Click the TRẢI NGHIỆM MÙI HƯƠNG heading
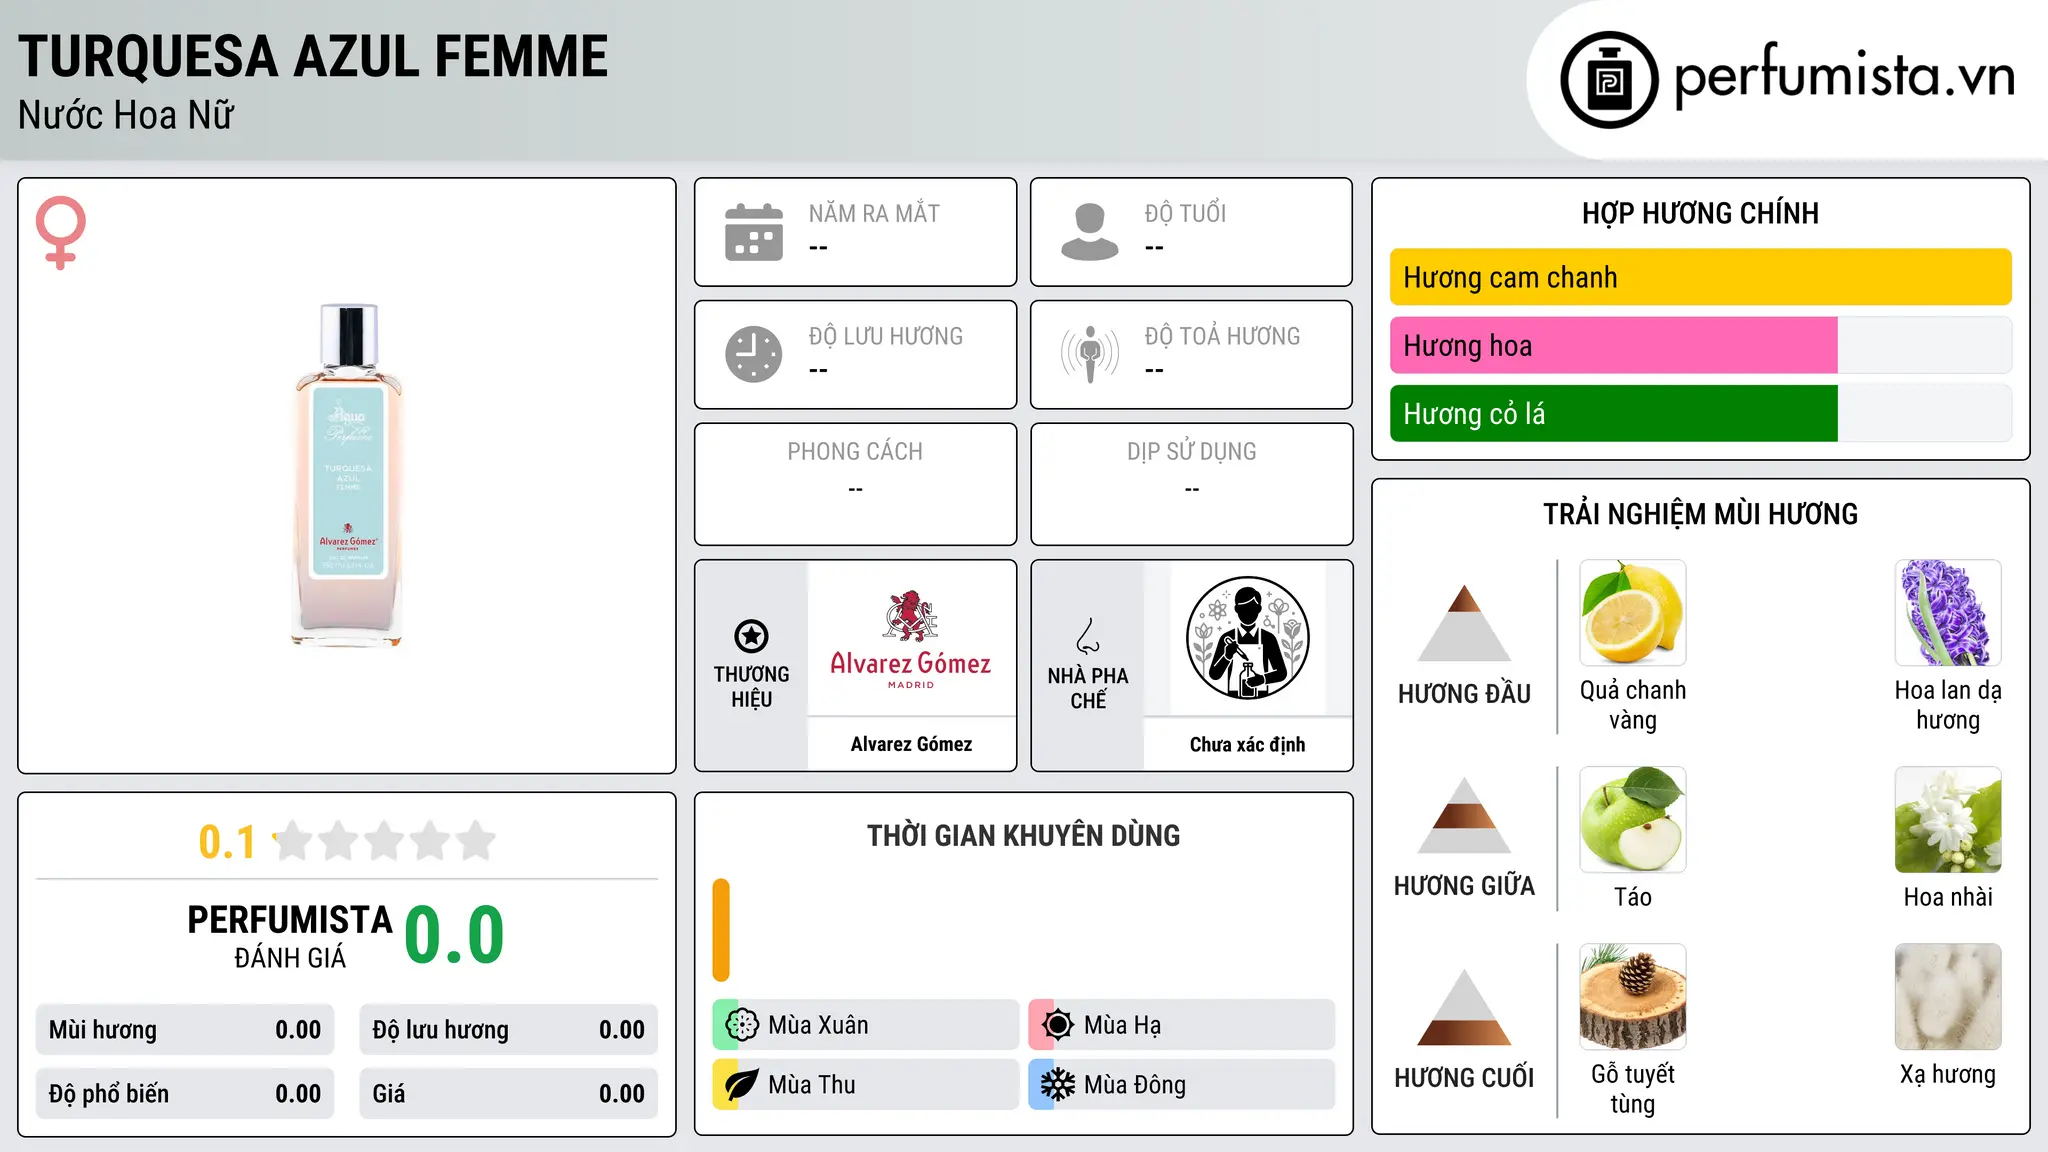 [1700, 514]
